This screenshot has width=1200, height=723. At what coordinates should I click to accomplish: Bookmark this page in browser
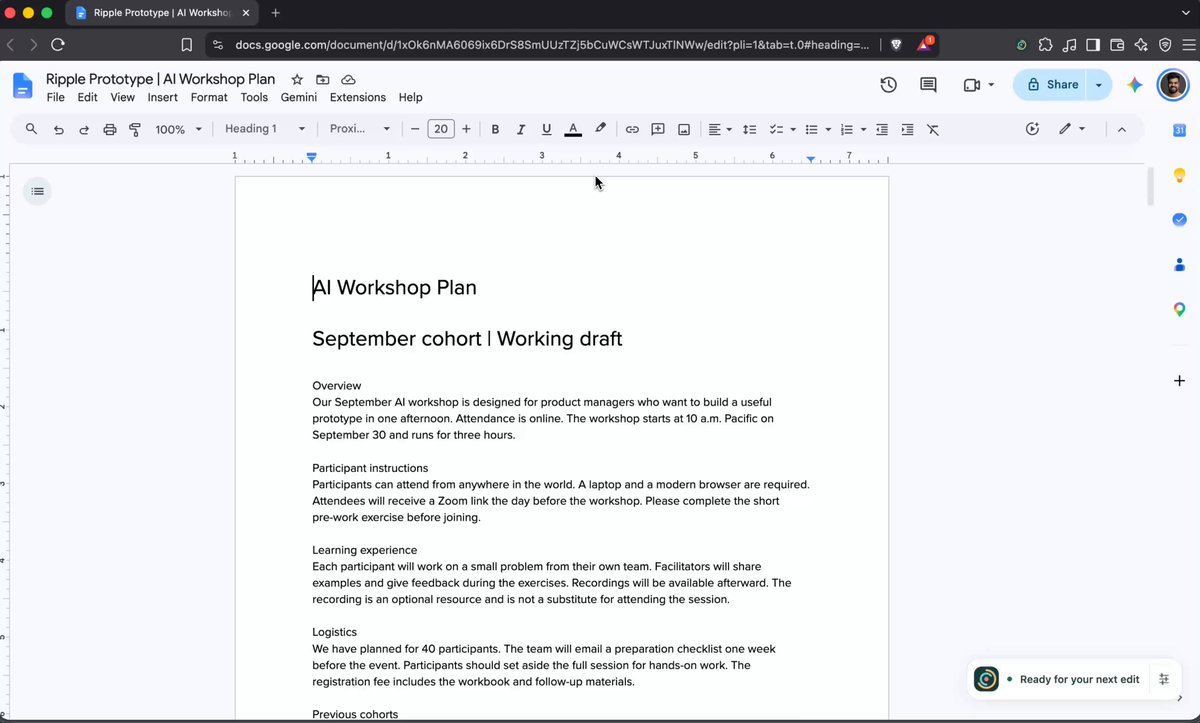186,44
